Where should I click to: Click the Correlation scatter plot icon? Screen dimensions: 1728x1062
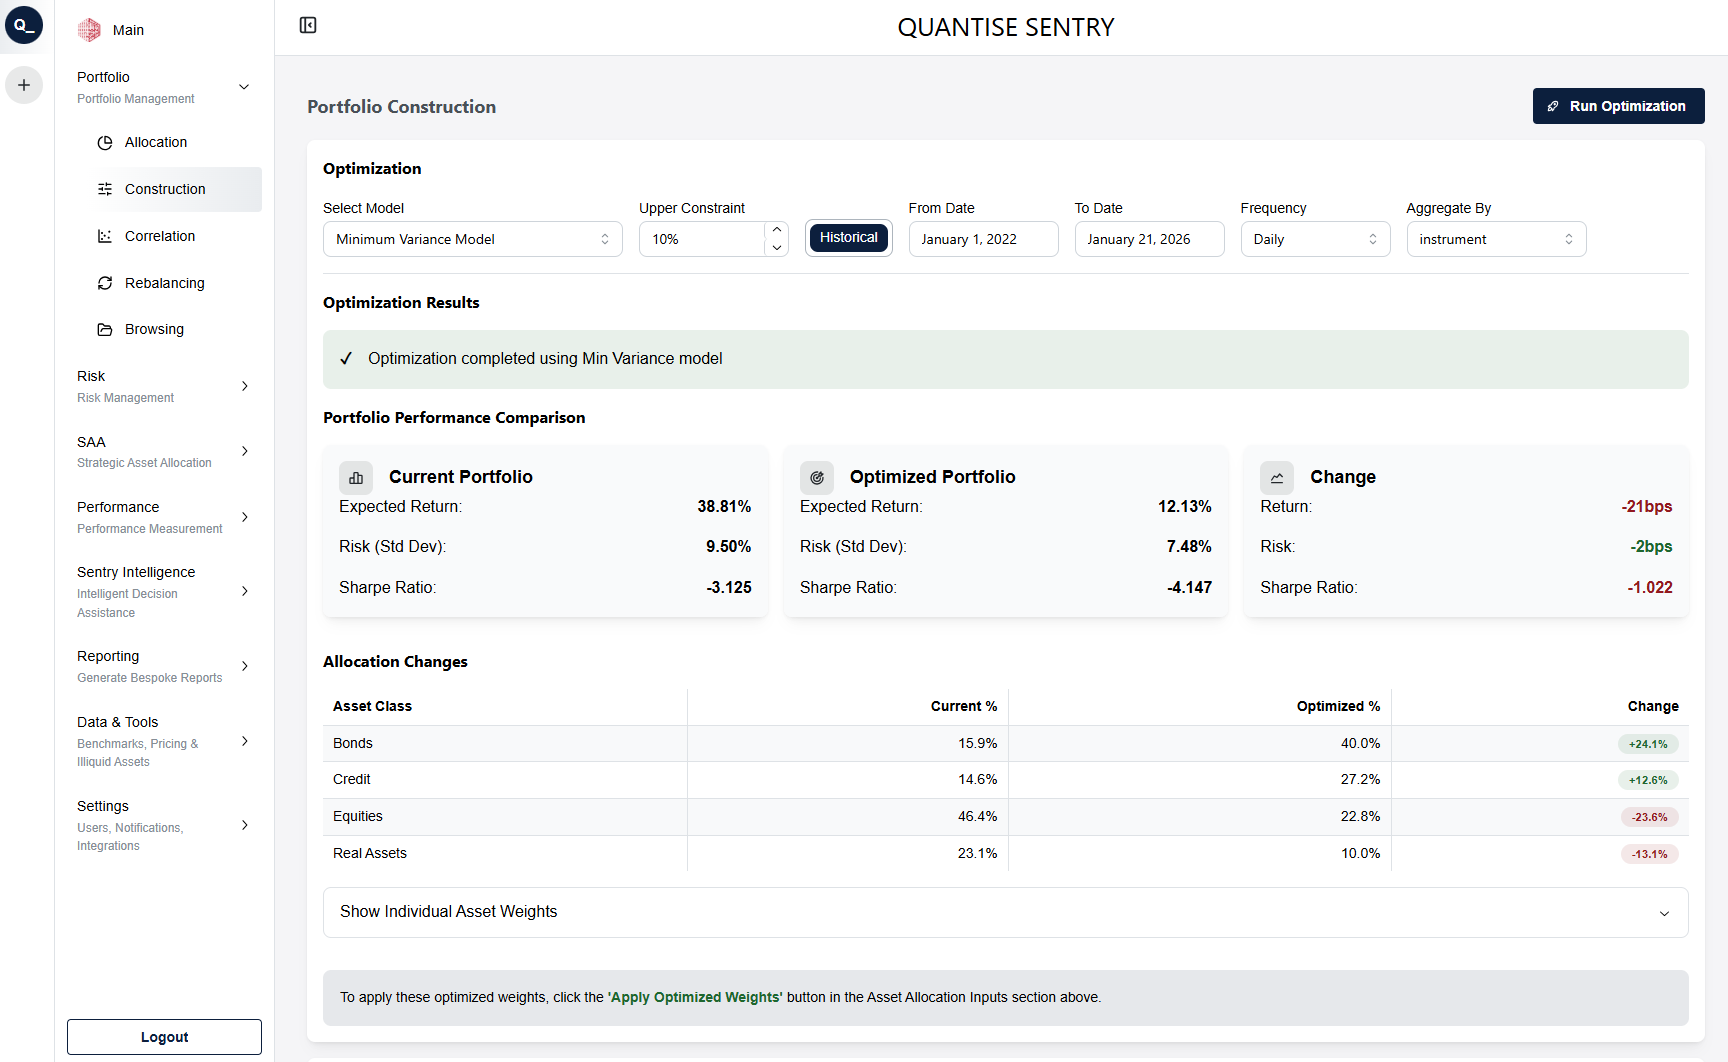(105, 235)
